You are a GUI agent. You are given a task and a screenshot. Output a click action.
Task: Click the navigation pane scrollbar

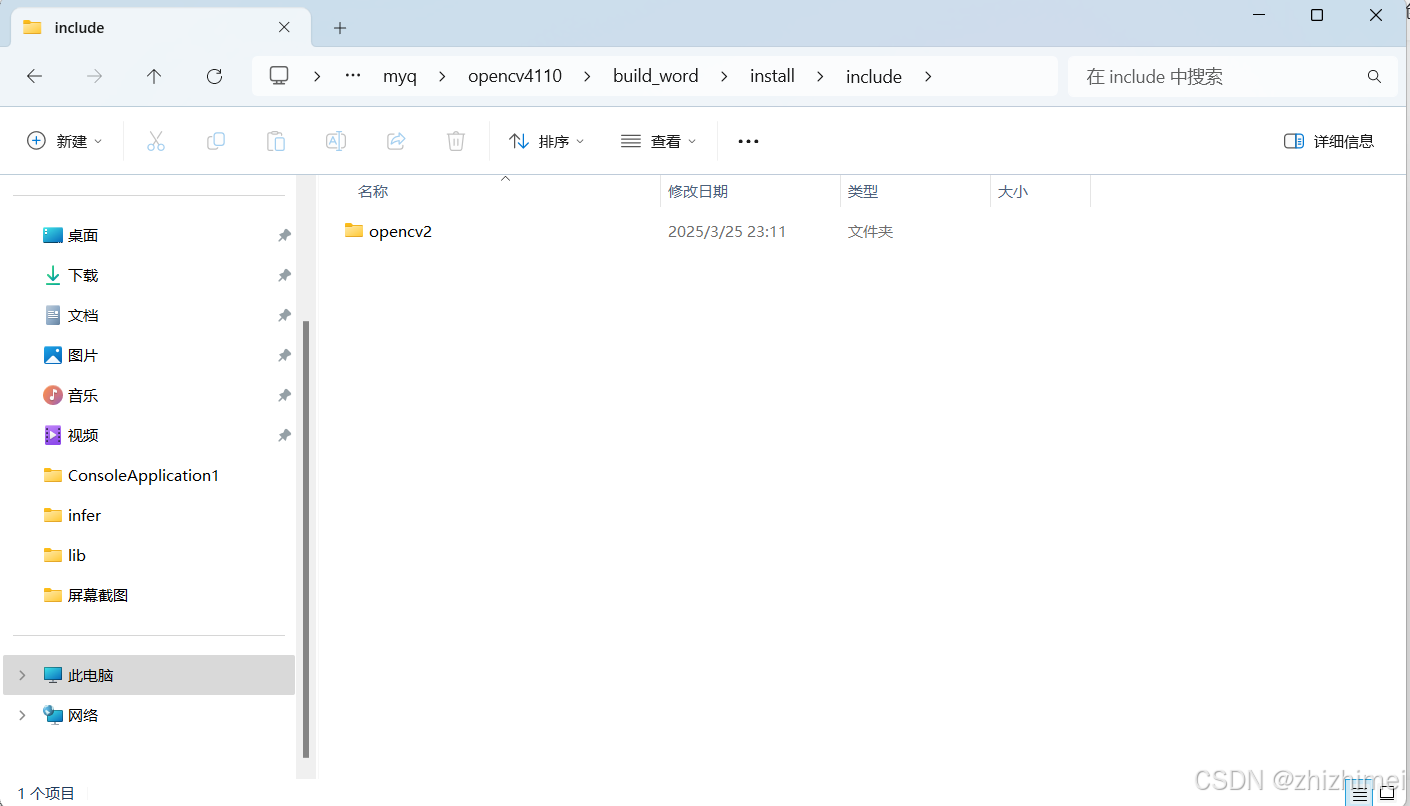tap(306, 540)
